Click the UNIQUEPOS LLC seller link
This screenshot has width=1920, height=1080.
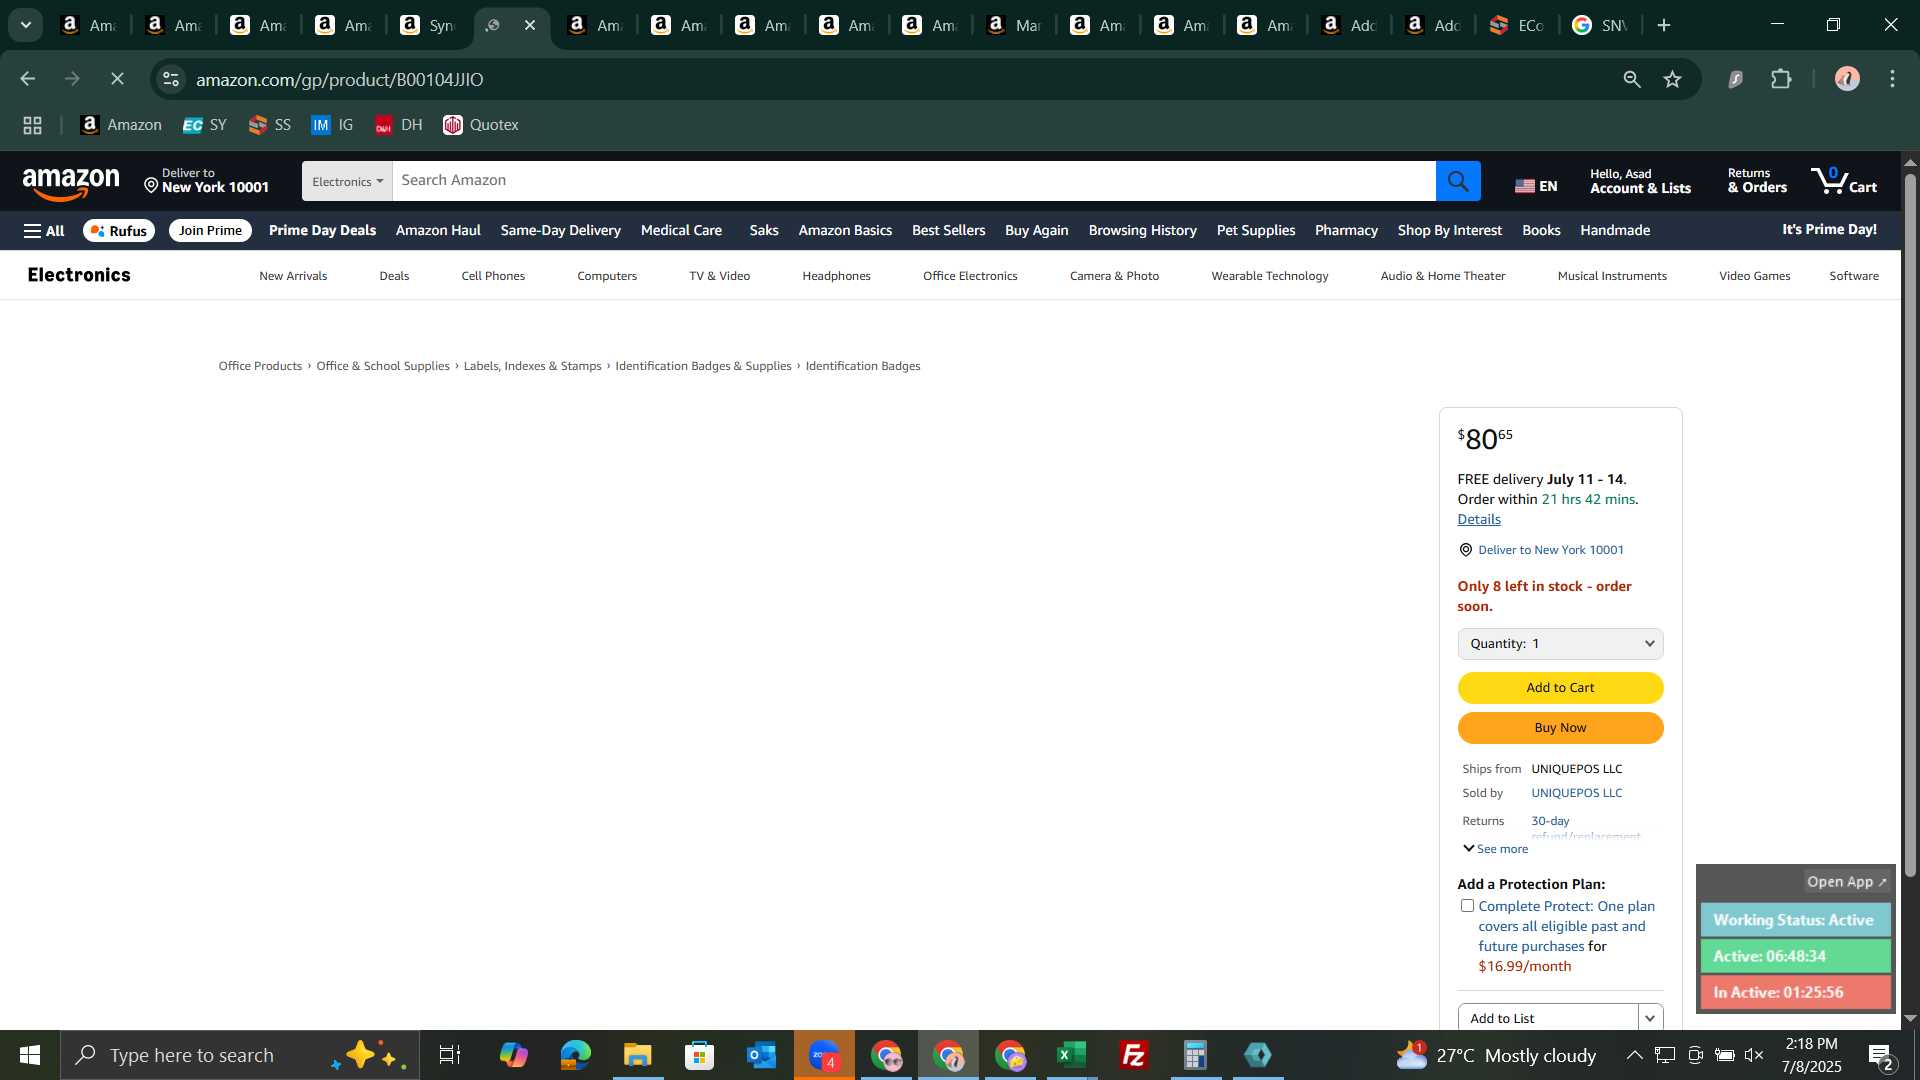click(x=1577, y=793)
